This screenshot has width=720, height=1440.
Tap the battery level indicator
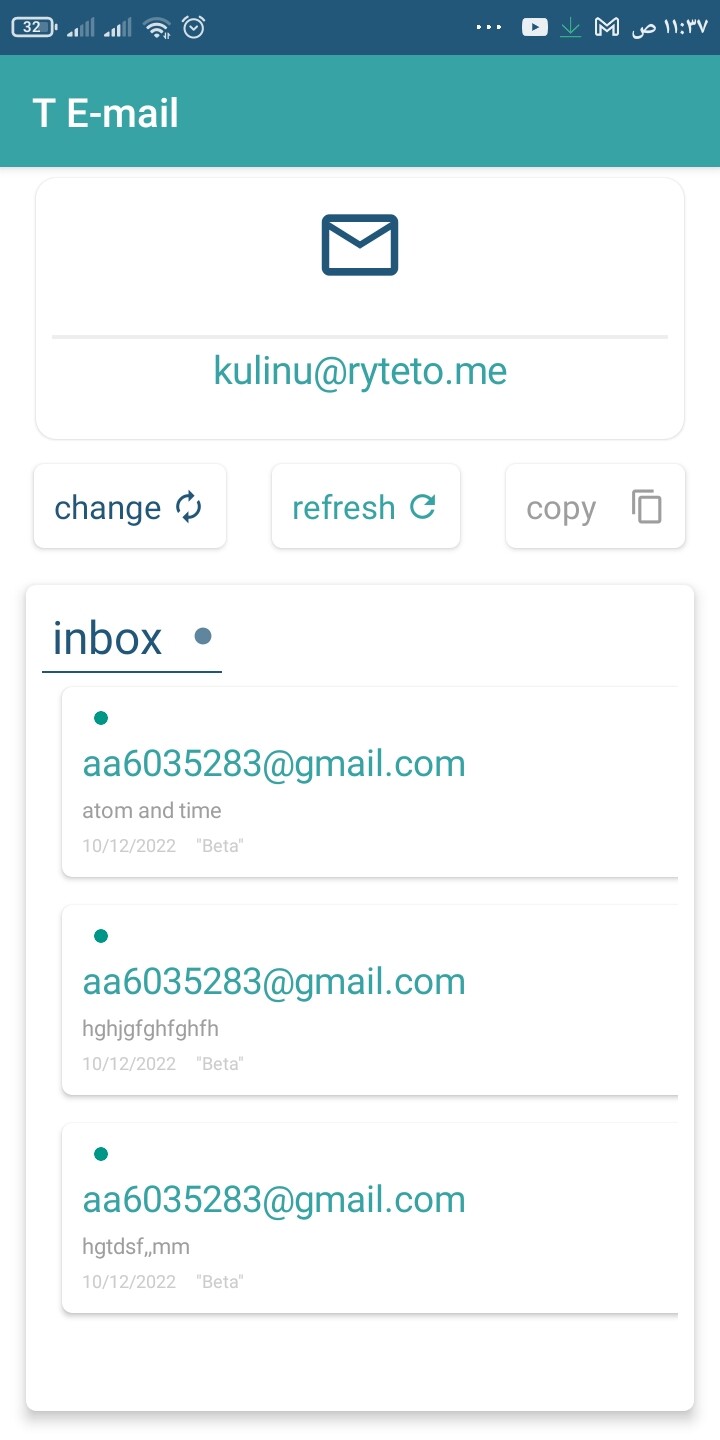click(x=34, y=28)
